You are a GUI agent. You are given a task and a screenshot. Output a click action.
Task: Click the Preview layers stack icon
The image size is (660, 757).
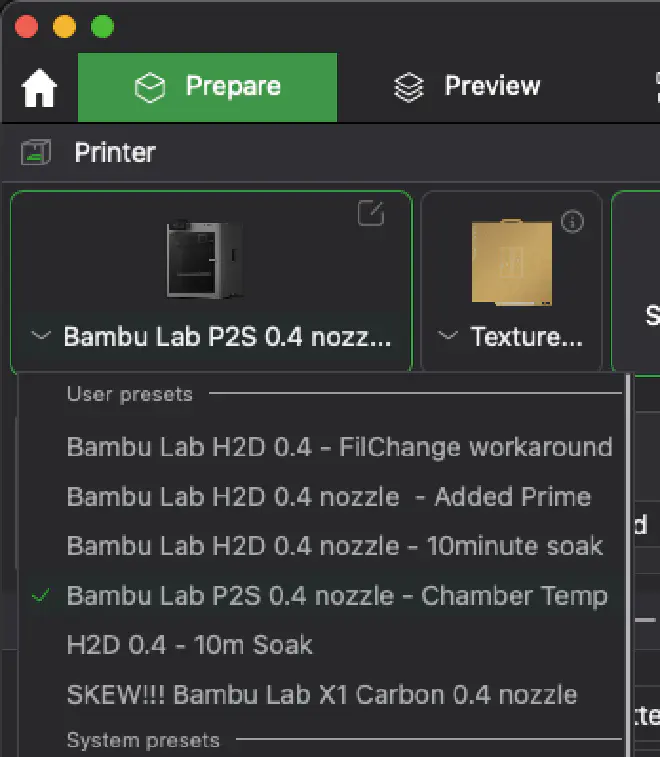coord(409,88)
